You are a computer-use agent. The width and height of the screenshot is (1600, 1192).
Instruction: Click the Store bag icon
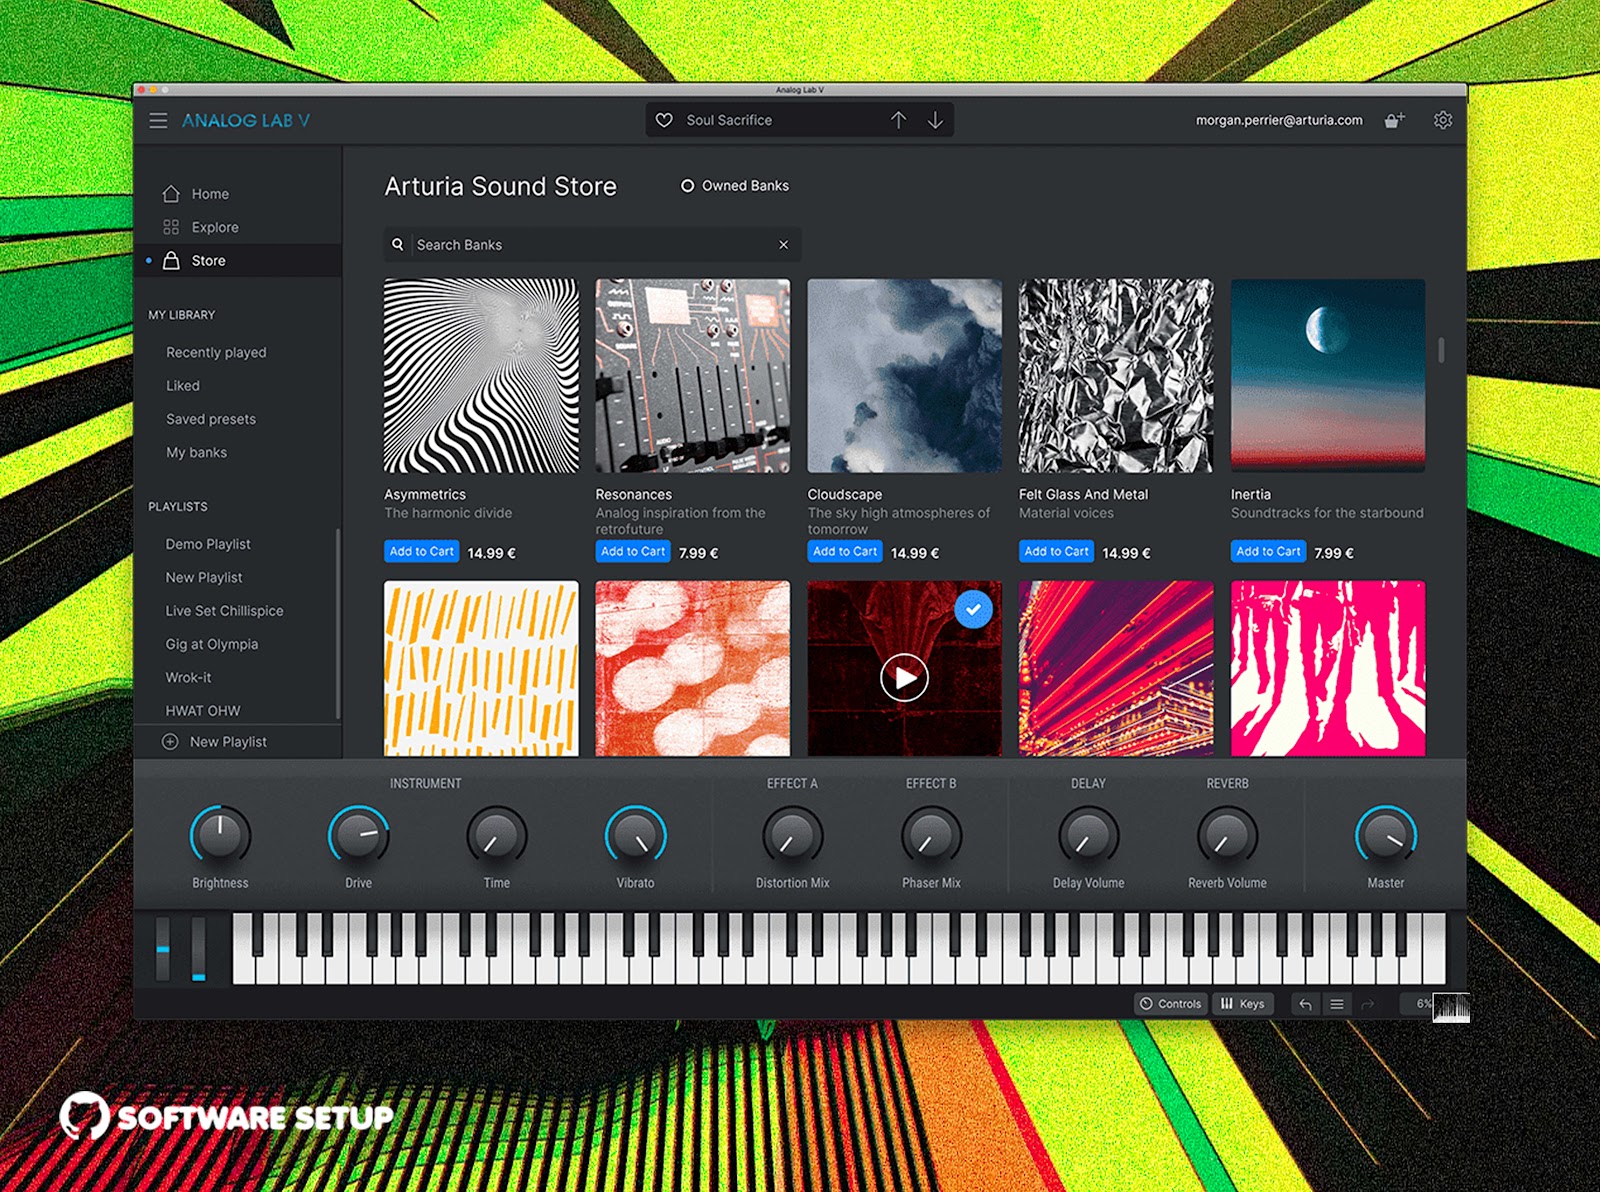[171, 260]
